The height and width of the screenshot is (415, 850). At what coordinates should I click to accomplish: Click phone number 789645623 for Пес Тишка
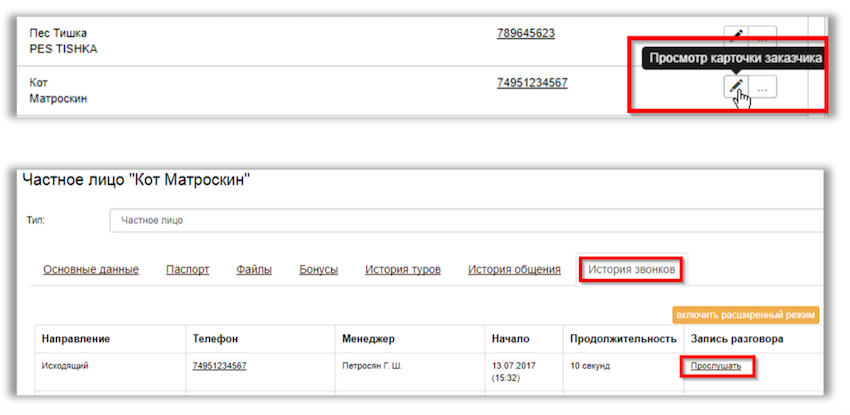(x=525, y=33)
